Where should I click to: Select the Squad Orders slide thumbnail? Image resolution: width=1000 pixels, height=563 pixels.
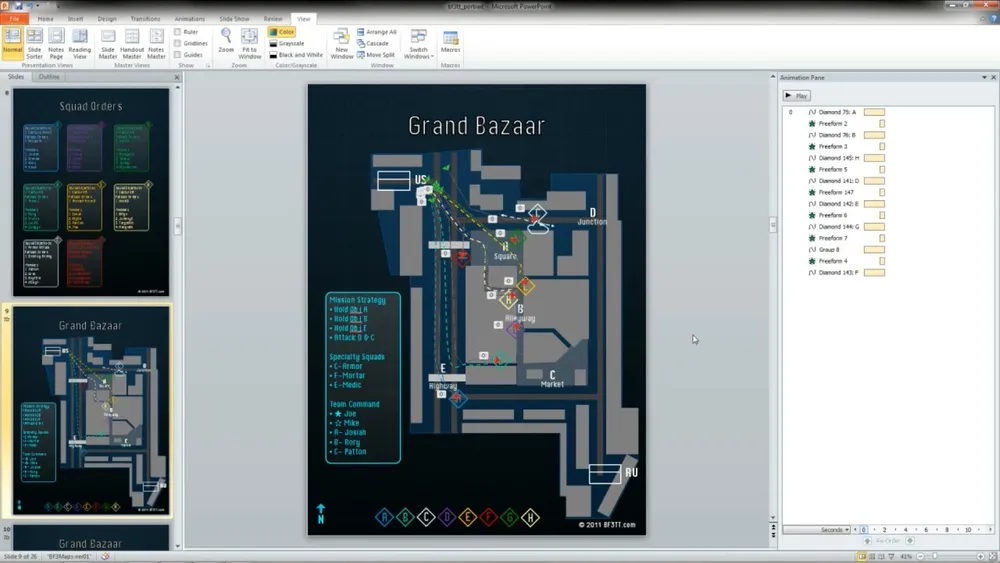[x=90, y=191]
